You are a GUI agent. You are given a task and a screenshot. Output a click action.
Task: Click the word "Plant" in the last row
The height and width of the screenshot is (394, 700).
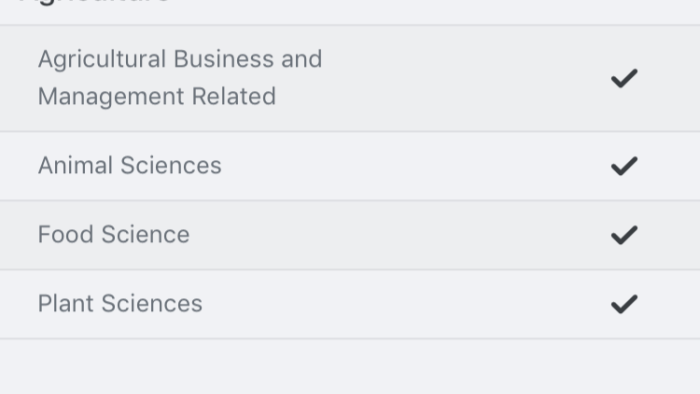coord(66,304)
